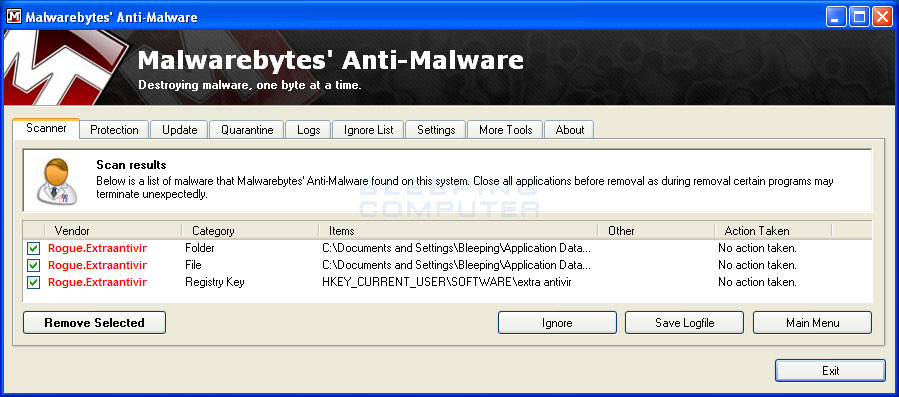Click the Action Taken column header

[x=773, y=231]
